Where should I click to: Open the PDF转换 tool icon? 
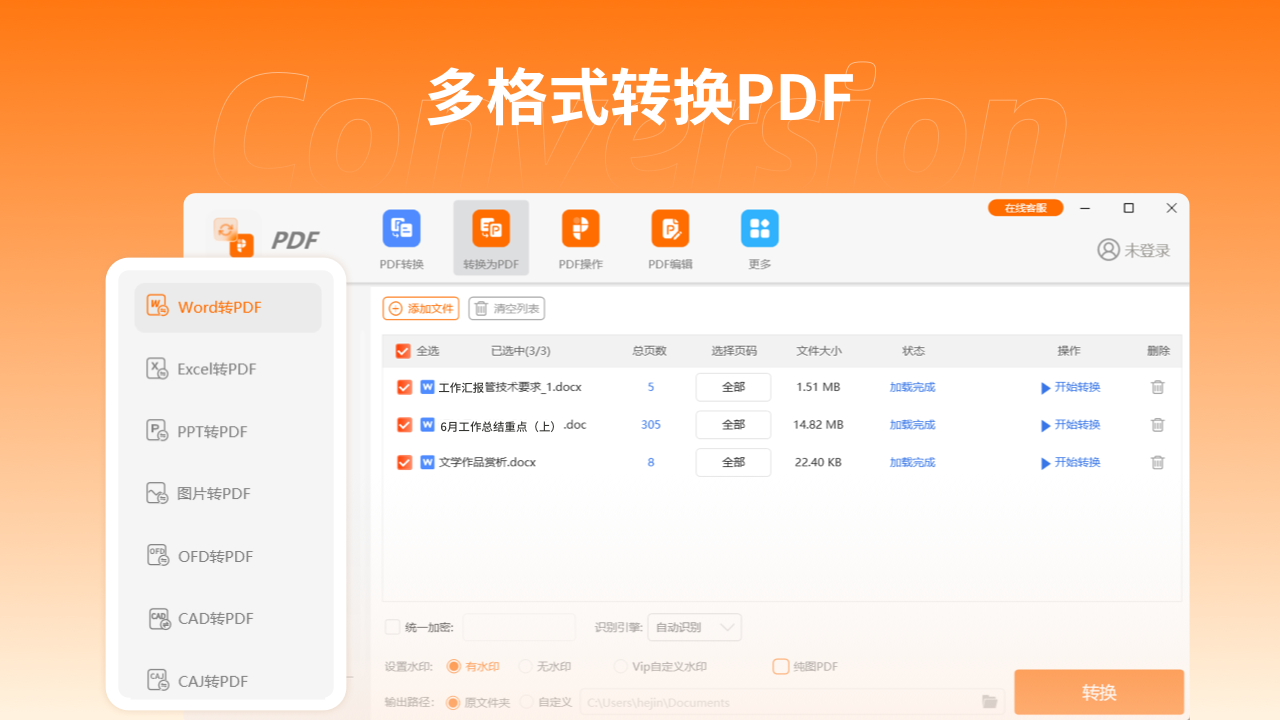[x=401, y=229]
